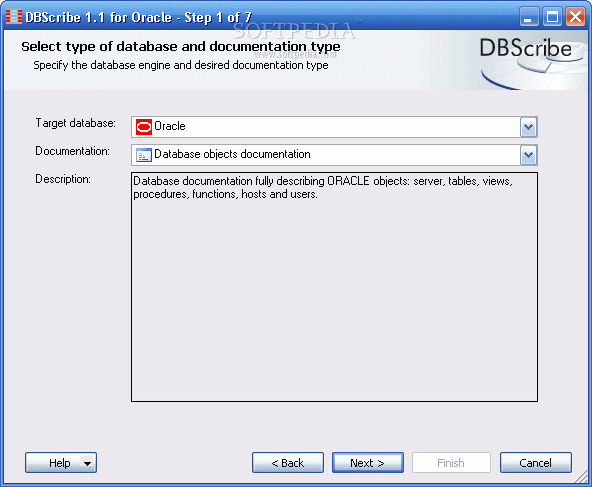The width and height of the screenshot is (592, 487).
Task: Click the red Oracle logo icon
Action: [143, 127]
